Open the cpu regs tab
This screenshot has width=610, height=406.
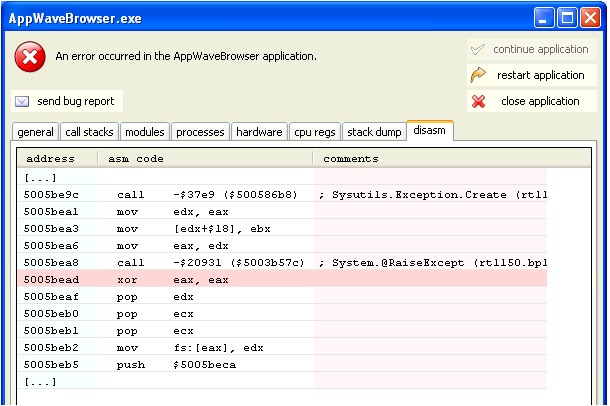point(315,132)
